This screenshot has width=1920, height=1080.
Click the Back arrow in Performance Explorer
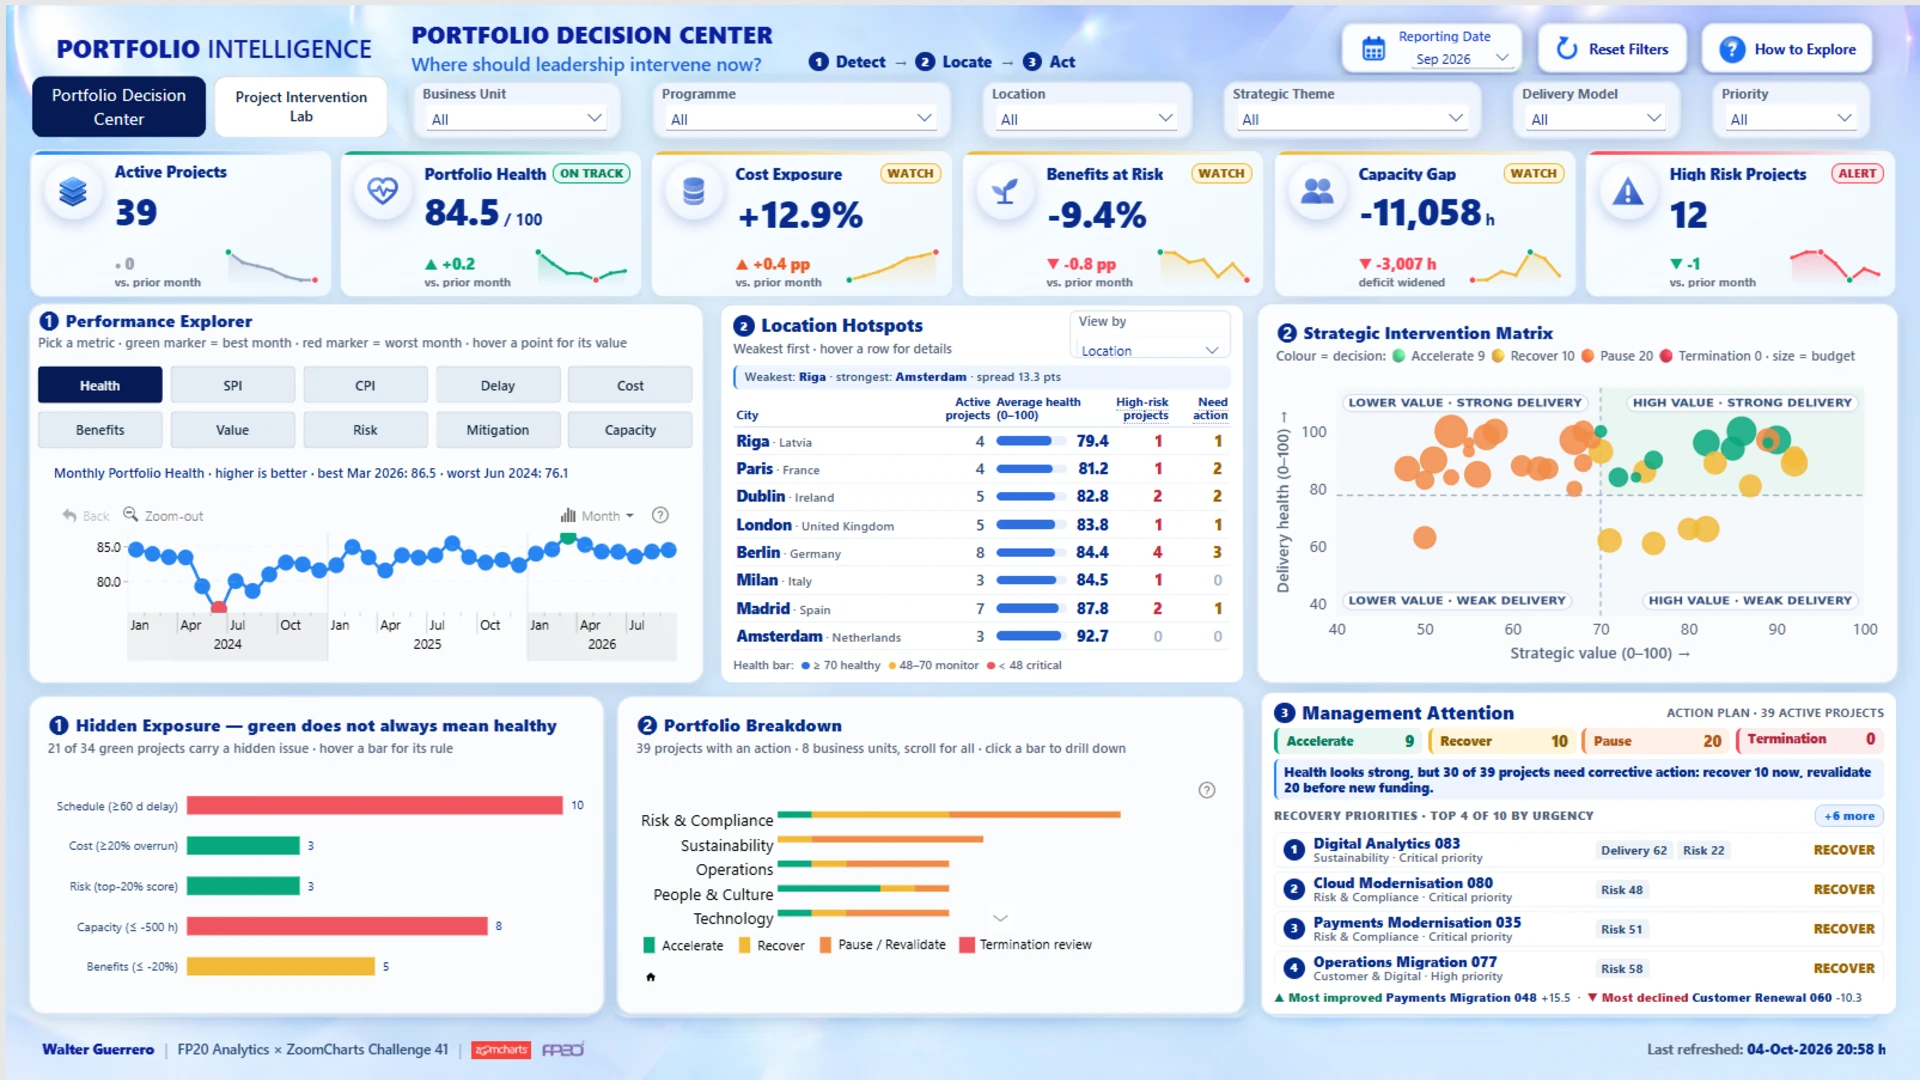[69, 516]
